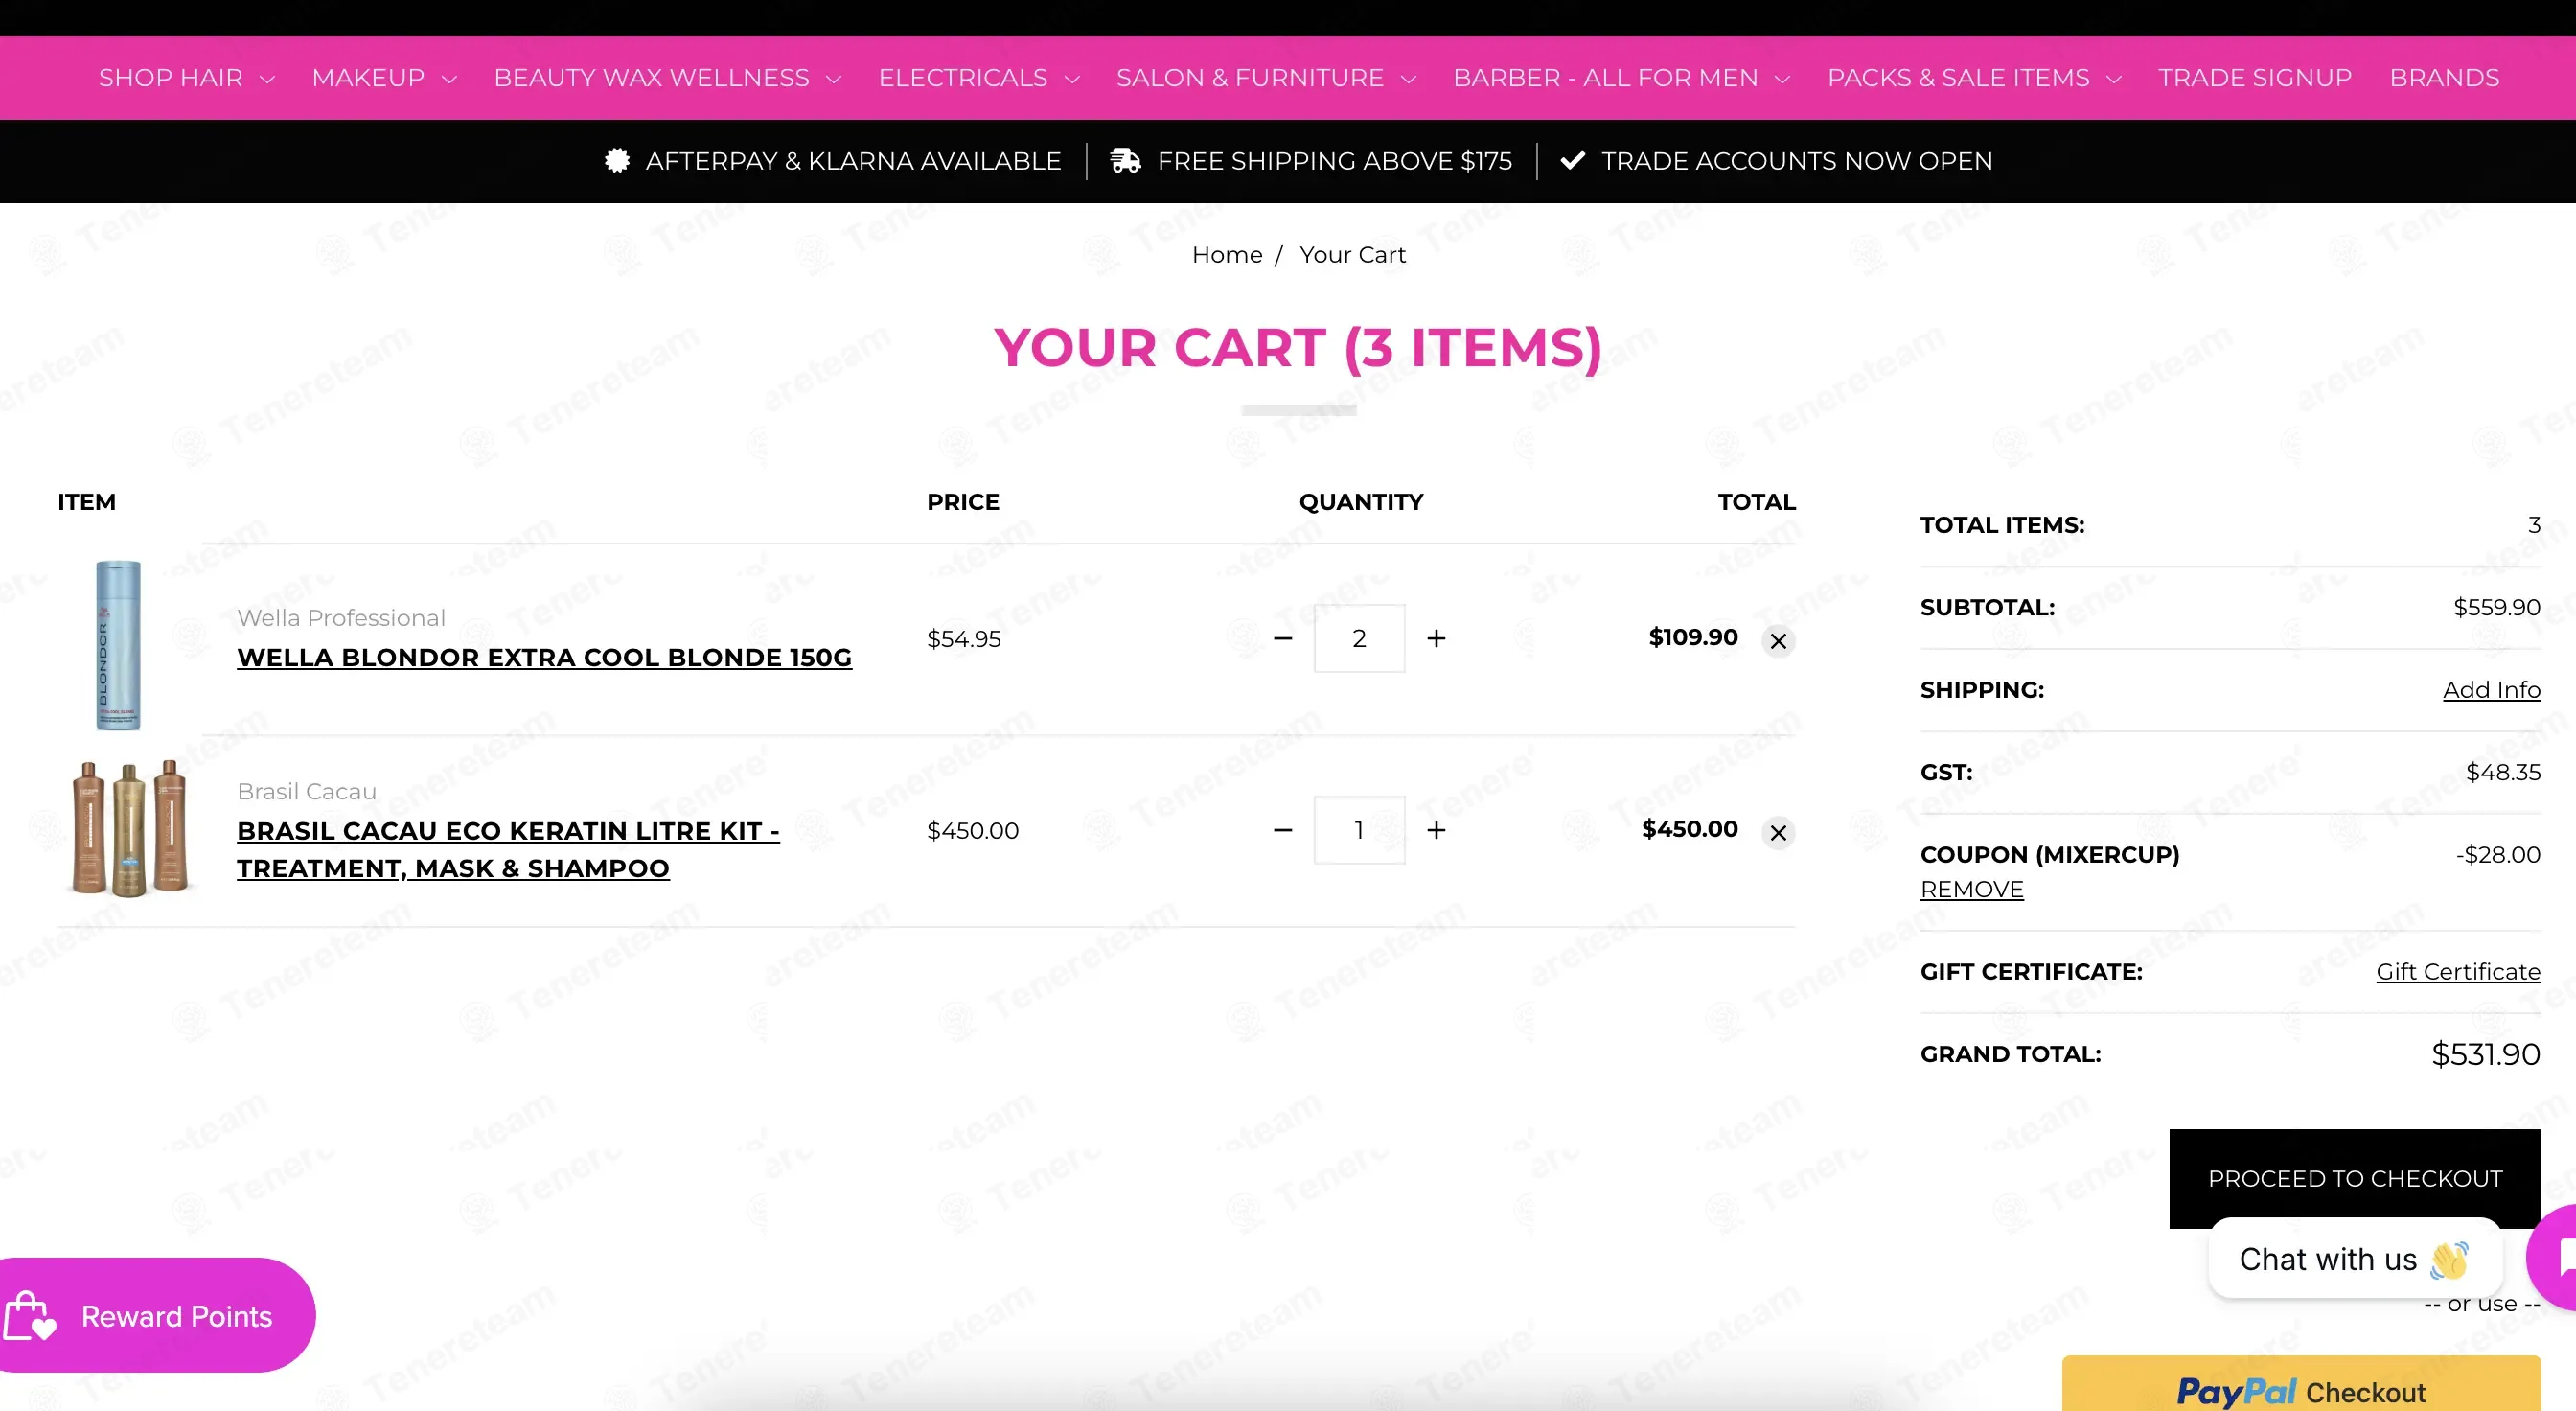2576x1411 pixels.
Task: Open Wella Blondor Extra Cool Blonde product link
Action: 544,657
